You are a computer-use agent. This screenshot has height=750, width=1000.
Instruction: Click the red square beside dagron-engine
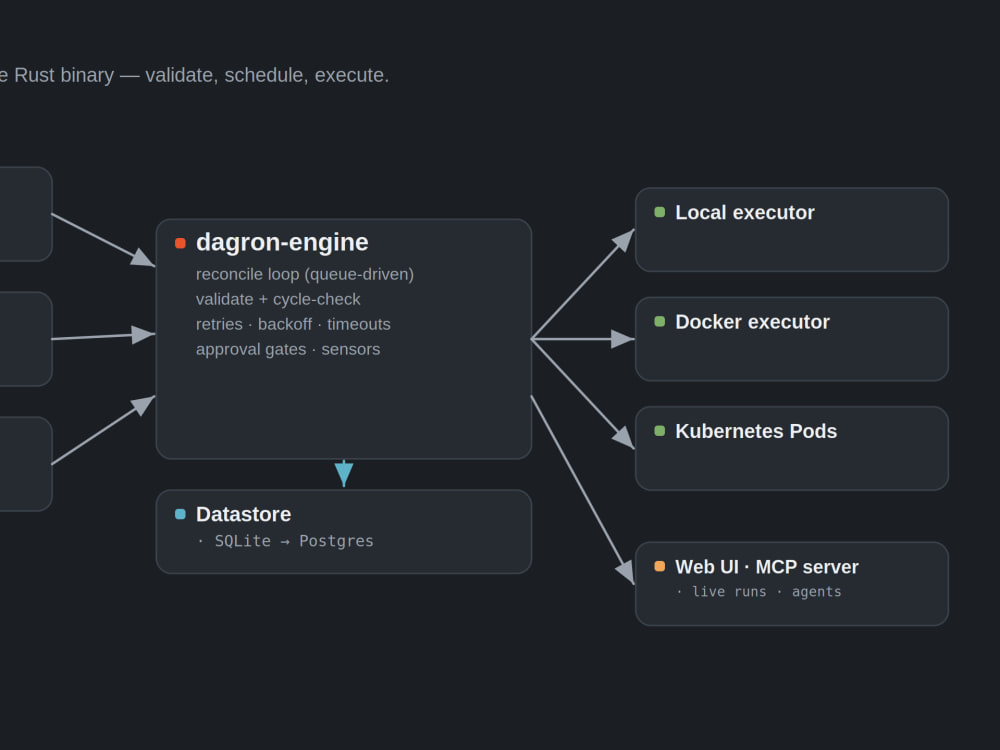(x=180, y=243)
